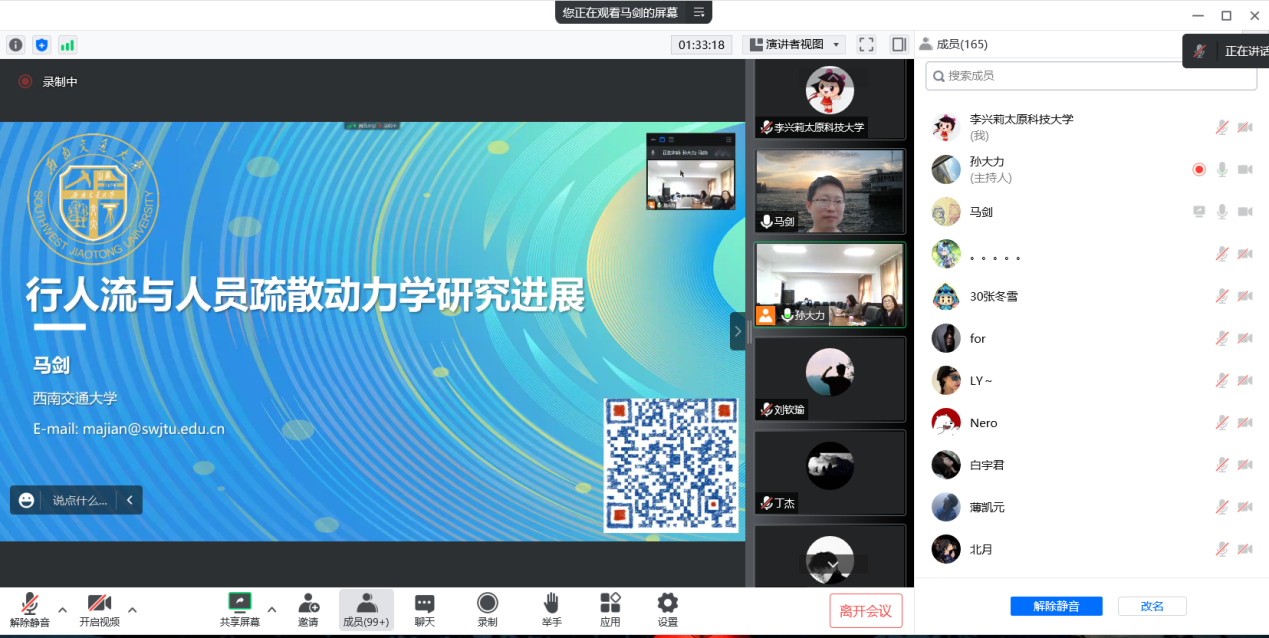Screen dimensions: 1269x638
Task: Toggle the green microphone icon for 孙大力
Action: 1222,169
